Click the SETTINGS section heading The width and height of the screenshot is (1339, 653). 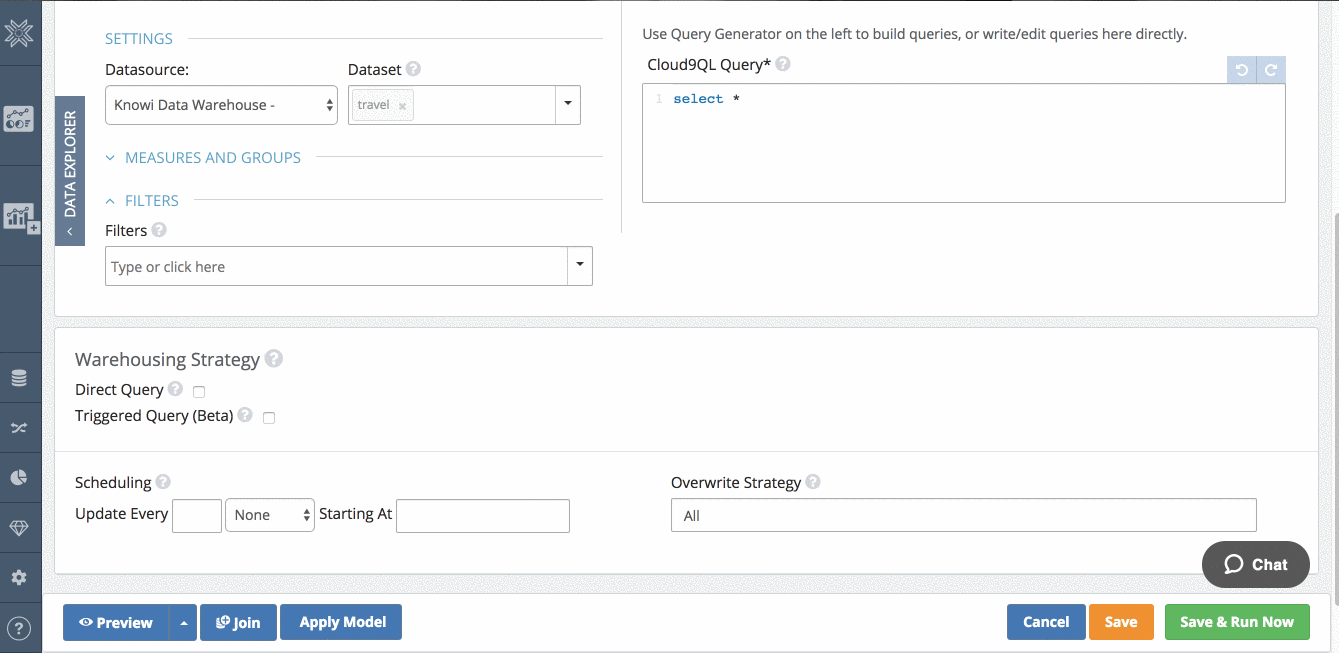tap(139, 39)
